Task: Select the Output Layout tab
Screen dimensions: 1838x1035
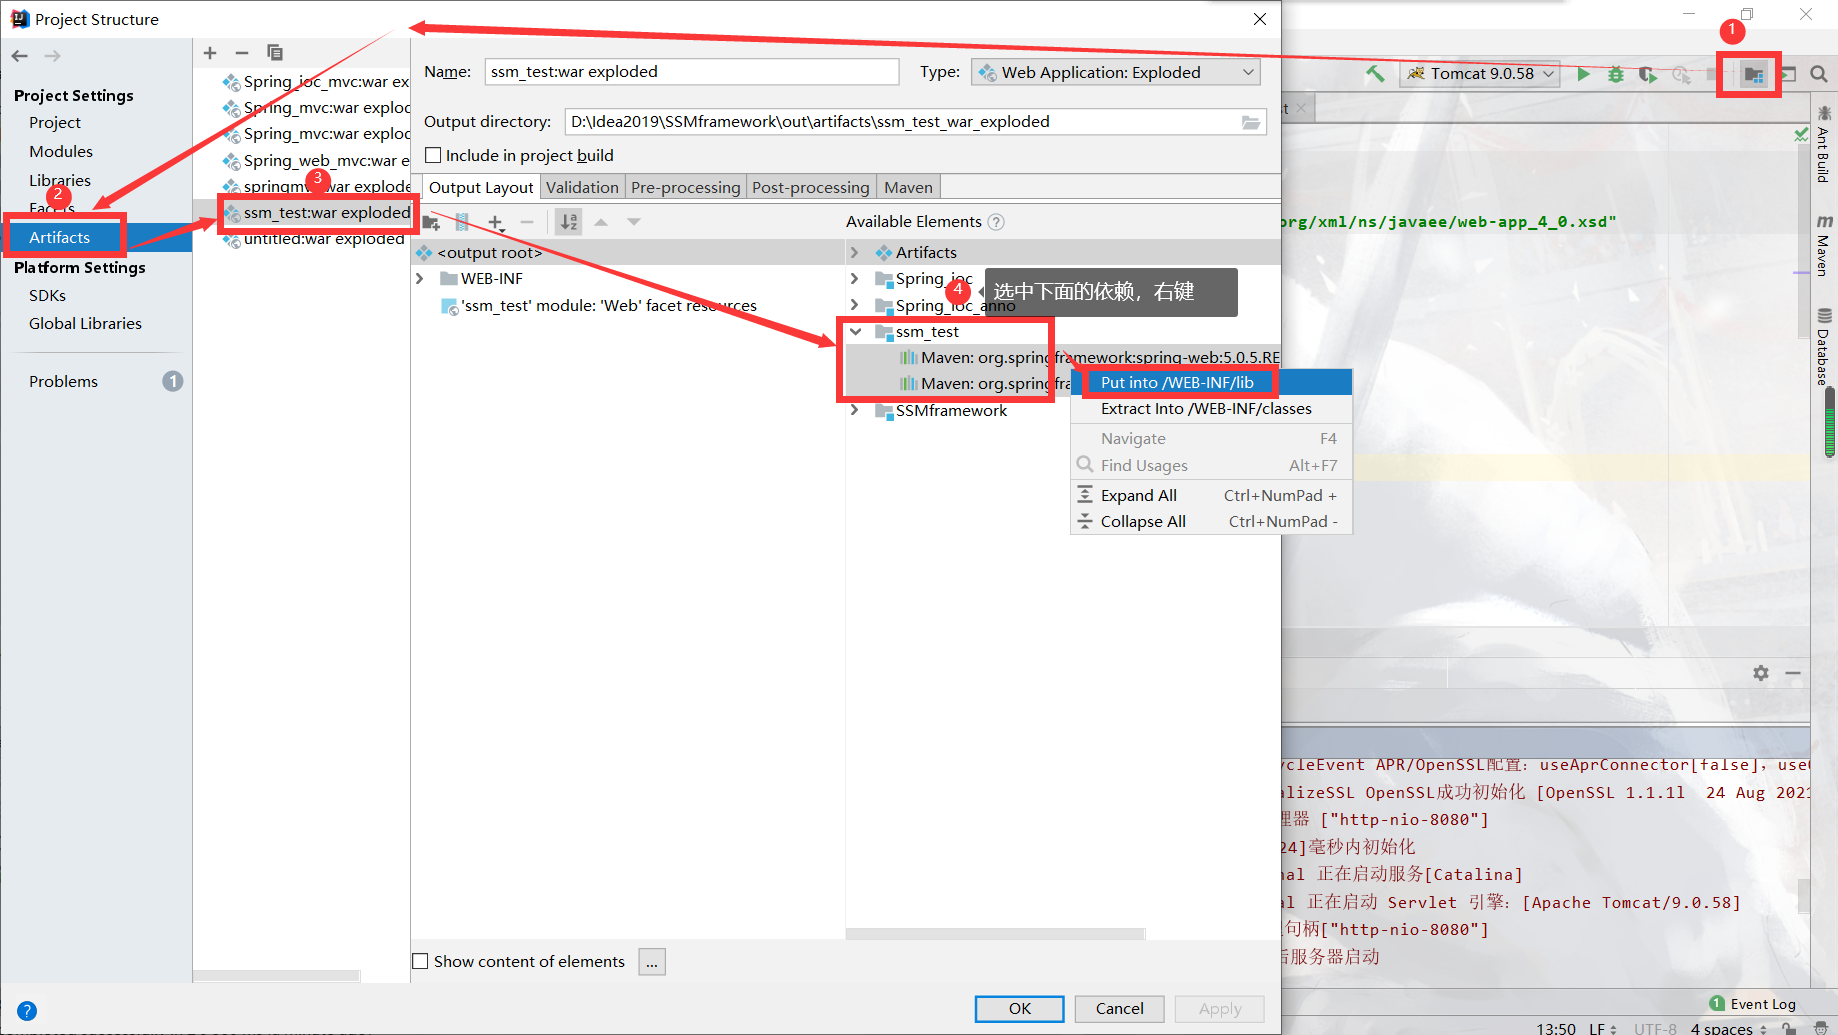Action: 481,187
